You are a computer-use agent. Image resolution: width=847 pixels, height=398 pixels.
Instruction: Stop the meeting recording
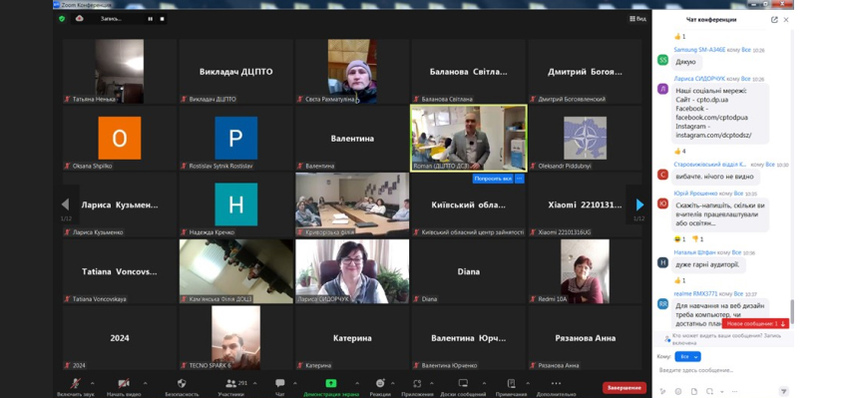162,18
